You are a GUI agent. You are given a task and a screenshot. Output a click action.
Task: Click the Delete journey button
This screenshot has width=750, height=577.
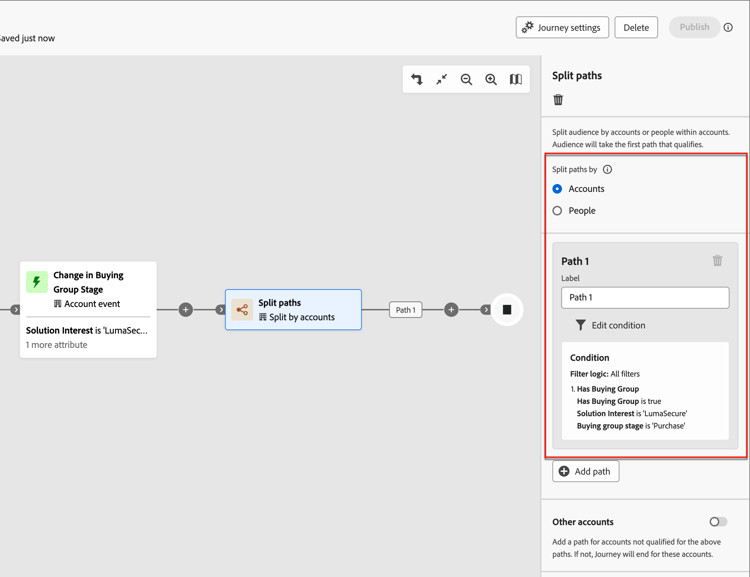coord(636,27)
